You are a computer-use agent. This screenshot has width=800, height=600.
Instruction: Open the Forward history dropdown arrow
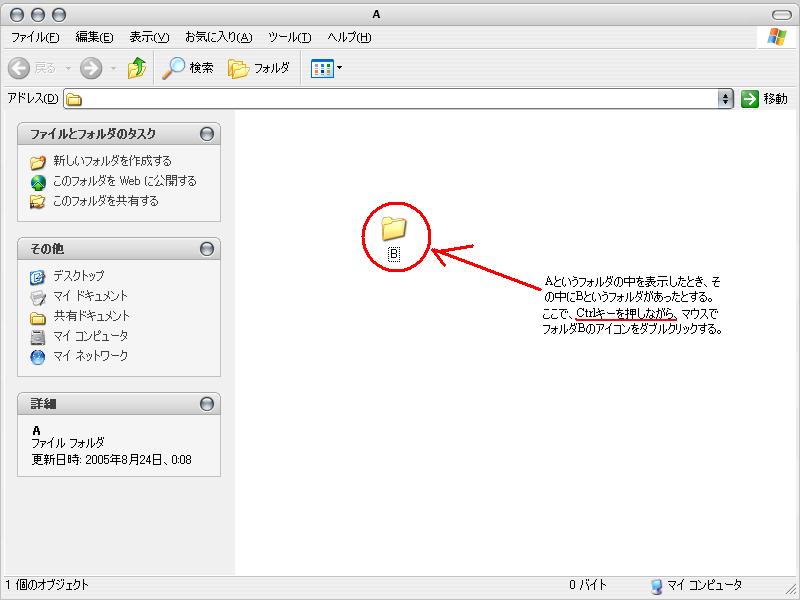pyautogui.click(x=113, y=68)
